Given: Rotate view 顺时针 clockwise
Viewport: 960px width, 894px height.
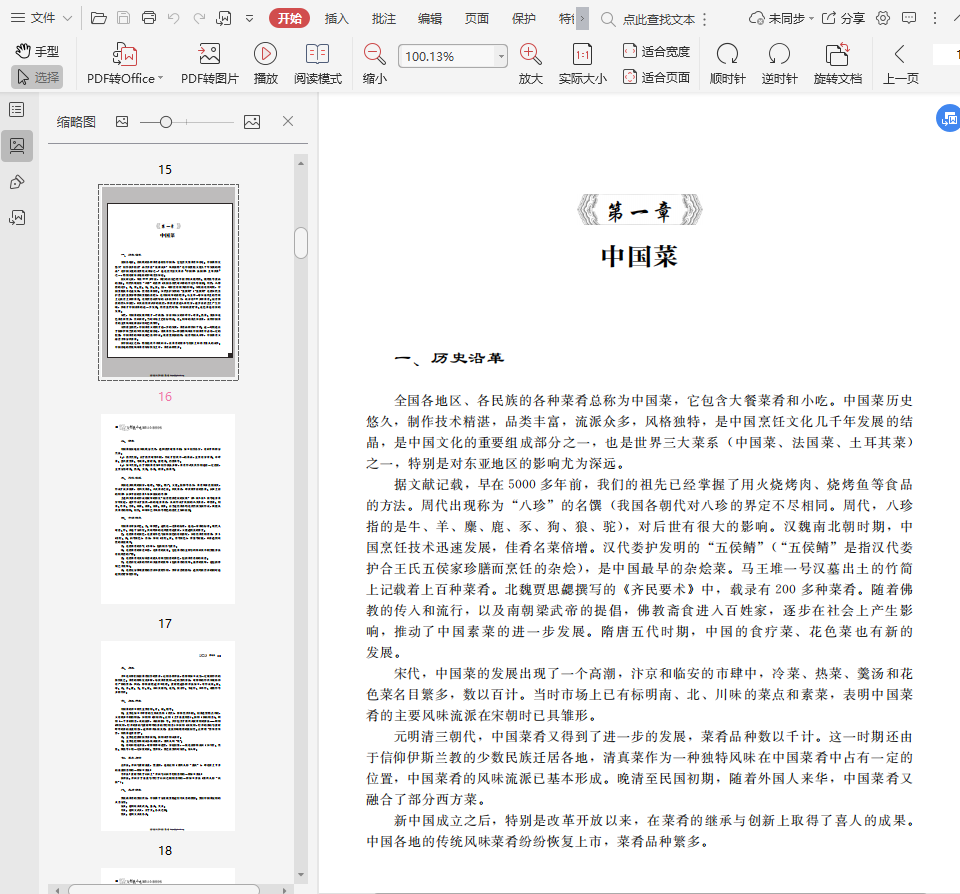Looking at the screenshot, I should tap(727, 63).
